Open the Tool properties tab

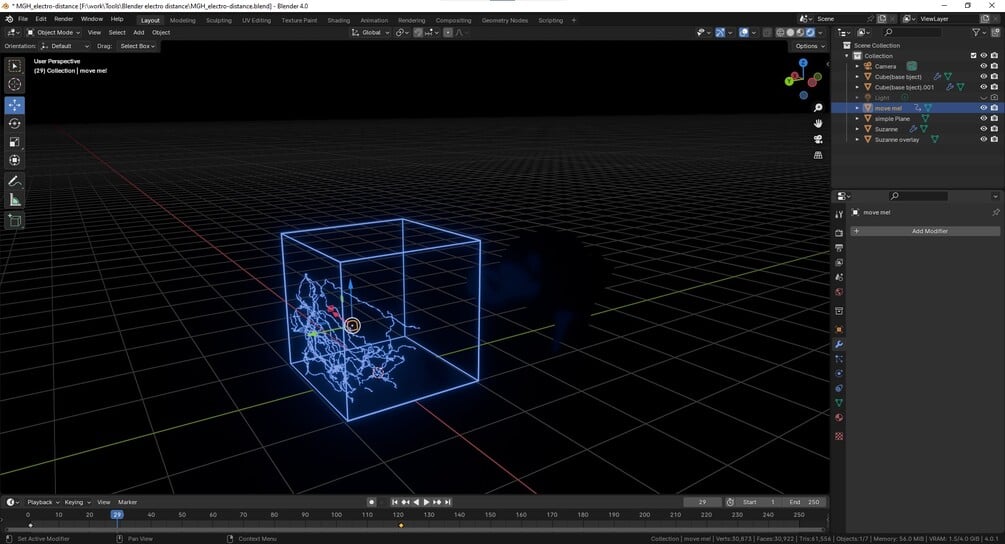(838, 215)
